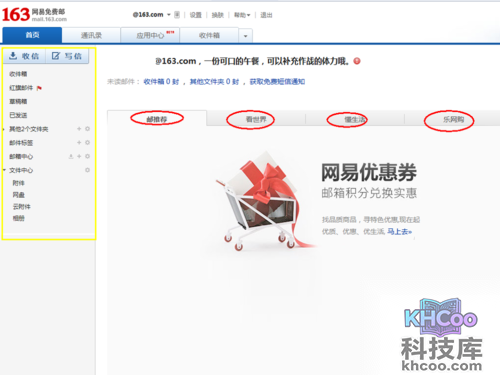Viewport: 500px width, 375px height.
Task: Switch to the 通讯录 contacts tab
Action: (x=91, y=35)
